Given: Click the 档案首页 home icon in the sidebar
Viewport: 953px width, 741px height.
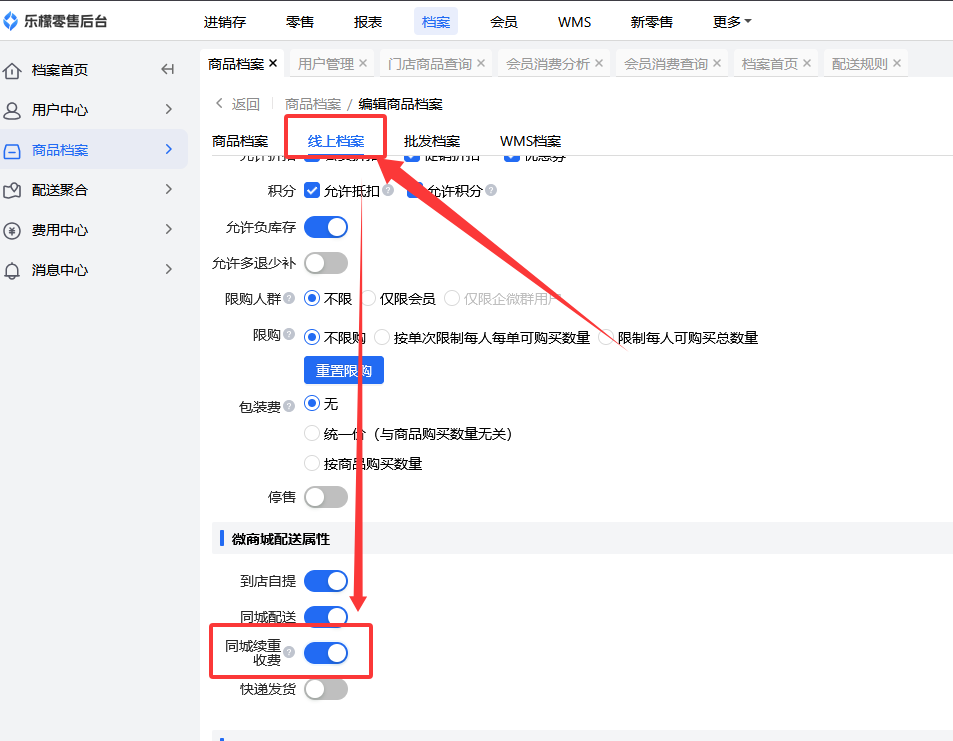Looking at the screenshot, I should 12,71.
